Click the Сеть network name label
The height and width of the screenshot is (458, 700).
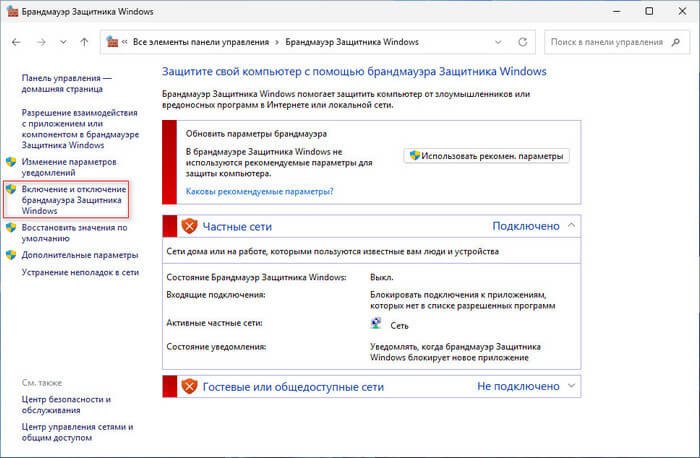click(400, 326)
